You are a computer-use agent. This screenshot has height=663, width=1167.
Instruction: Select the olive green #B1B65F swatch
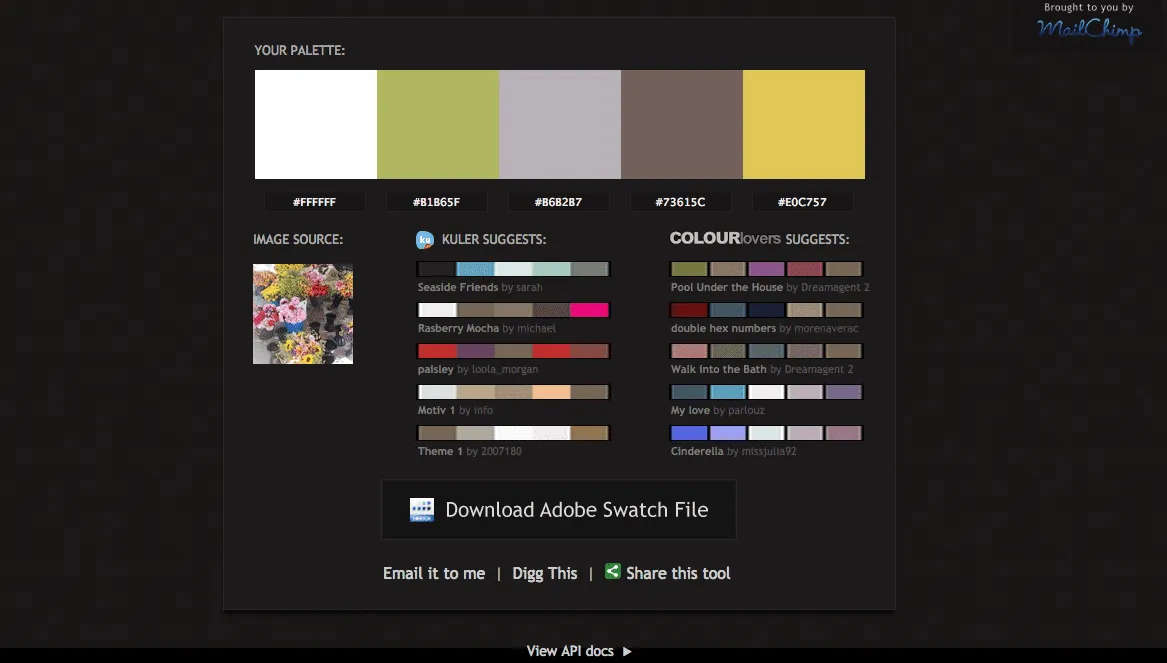coord(438,125)
